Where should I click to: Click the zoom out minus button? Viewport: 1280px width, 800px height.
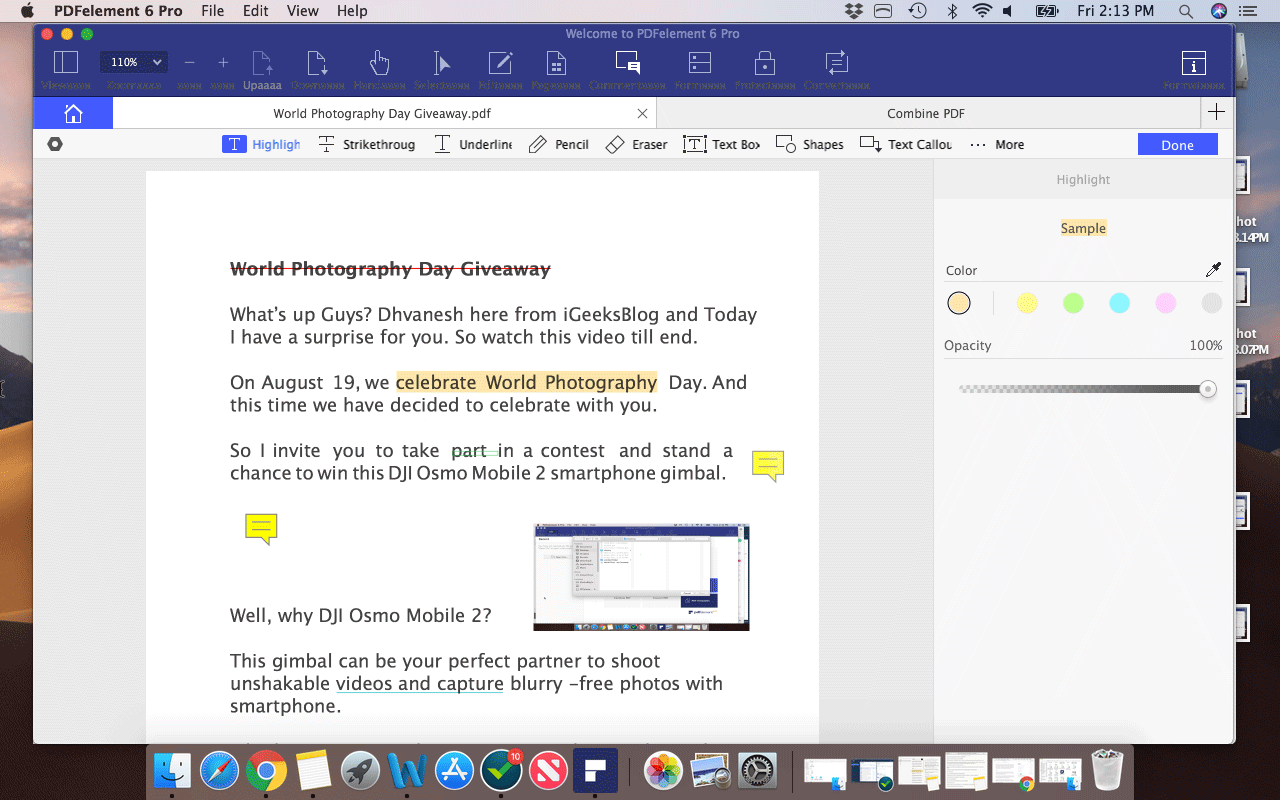pyautogui.click(x=190, y=62)
